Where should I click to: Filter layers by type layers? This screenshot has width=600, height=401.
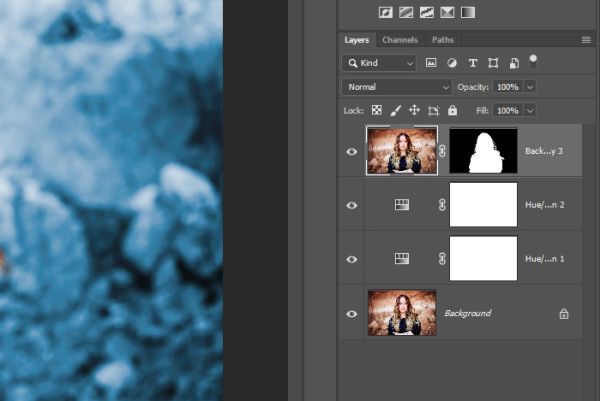coord(473,63)
